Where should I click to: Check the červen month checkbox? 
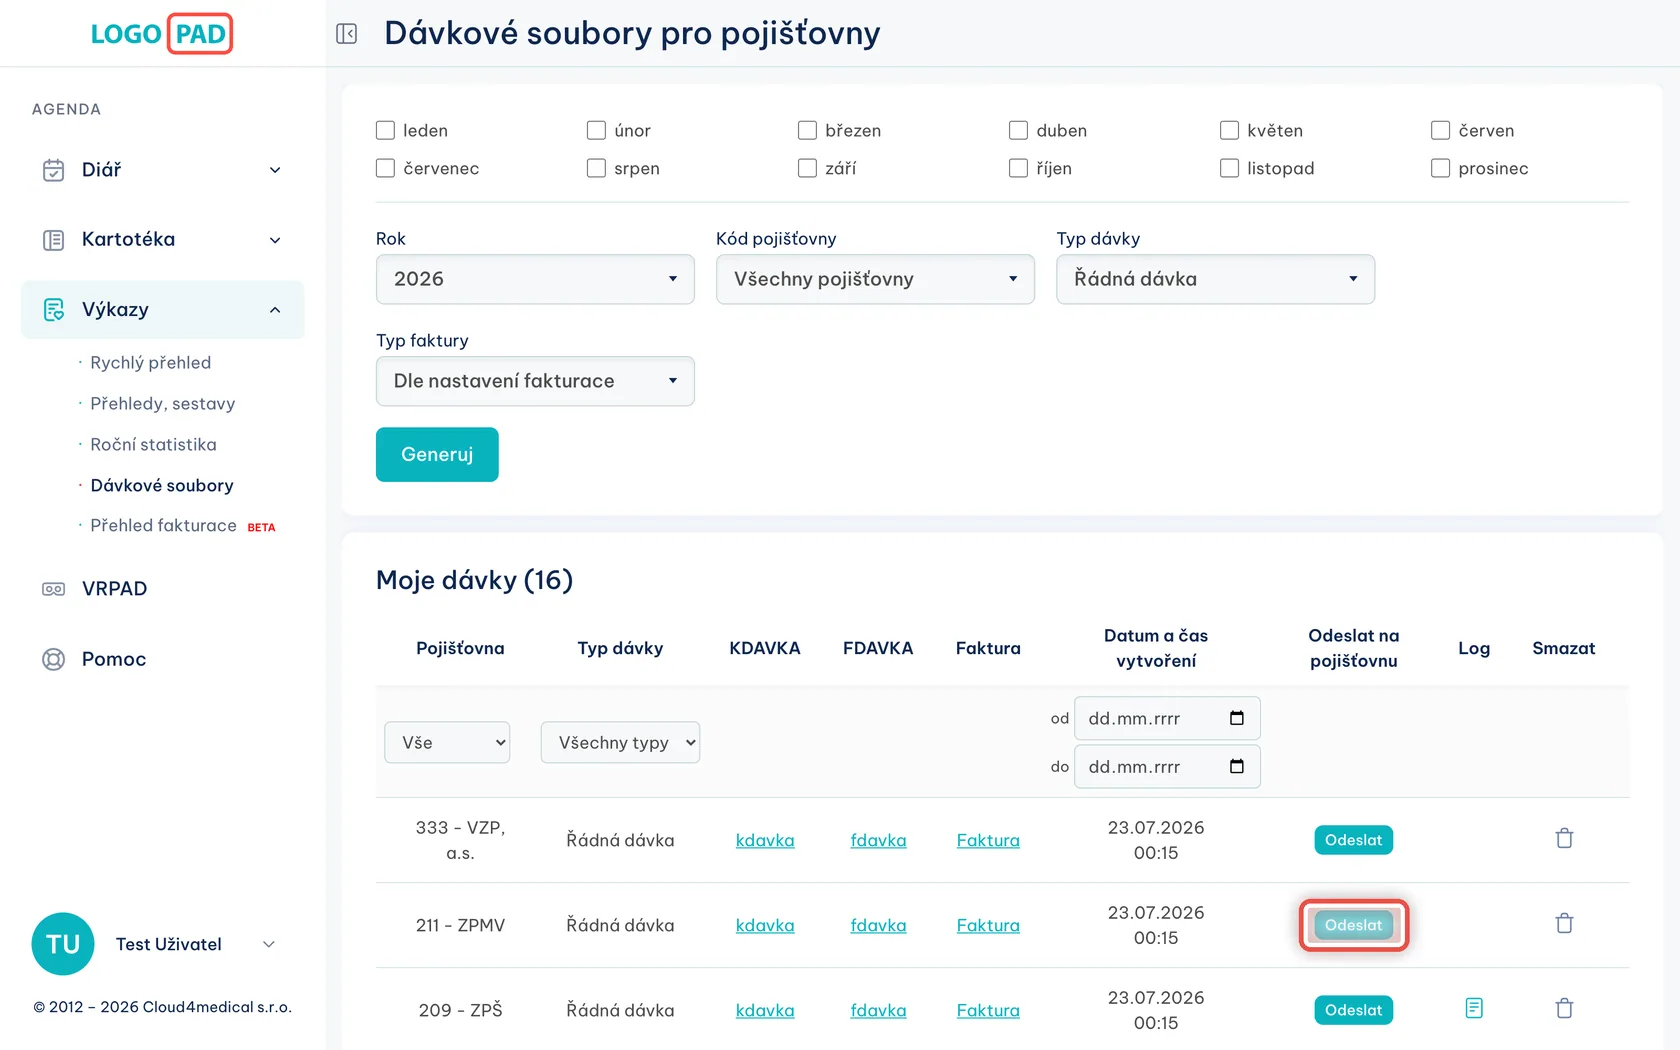1440,130
